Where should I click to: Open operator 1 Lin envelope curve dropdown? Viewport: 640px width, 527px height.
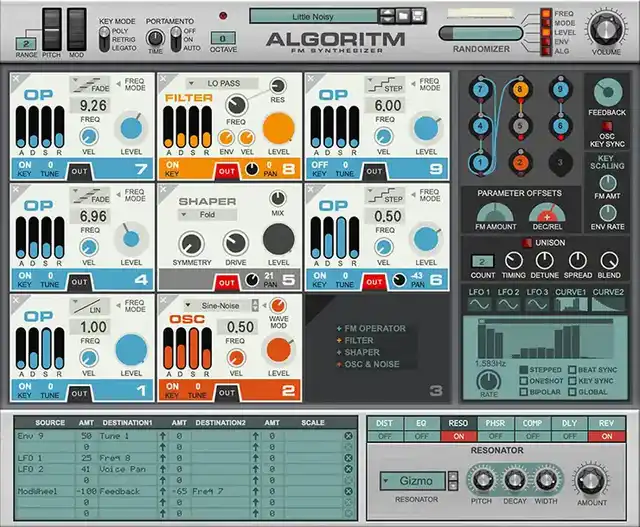90,306
